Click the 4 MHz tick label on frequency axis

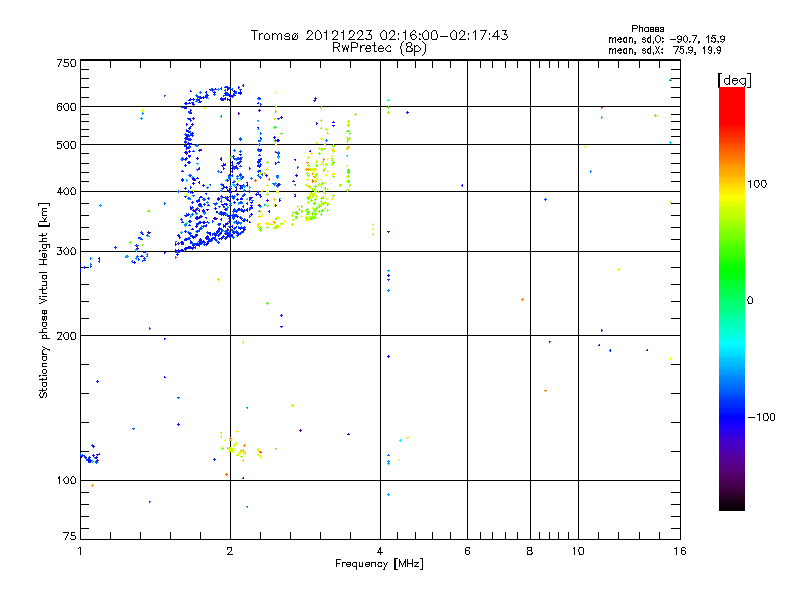(380, 551)
